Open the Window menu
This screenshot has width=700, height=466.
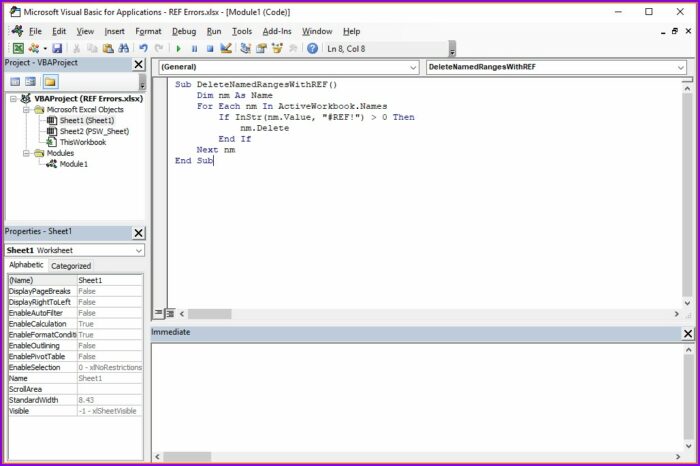point(317,31)
